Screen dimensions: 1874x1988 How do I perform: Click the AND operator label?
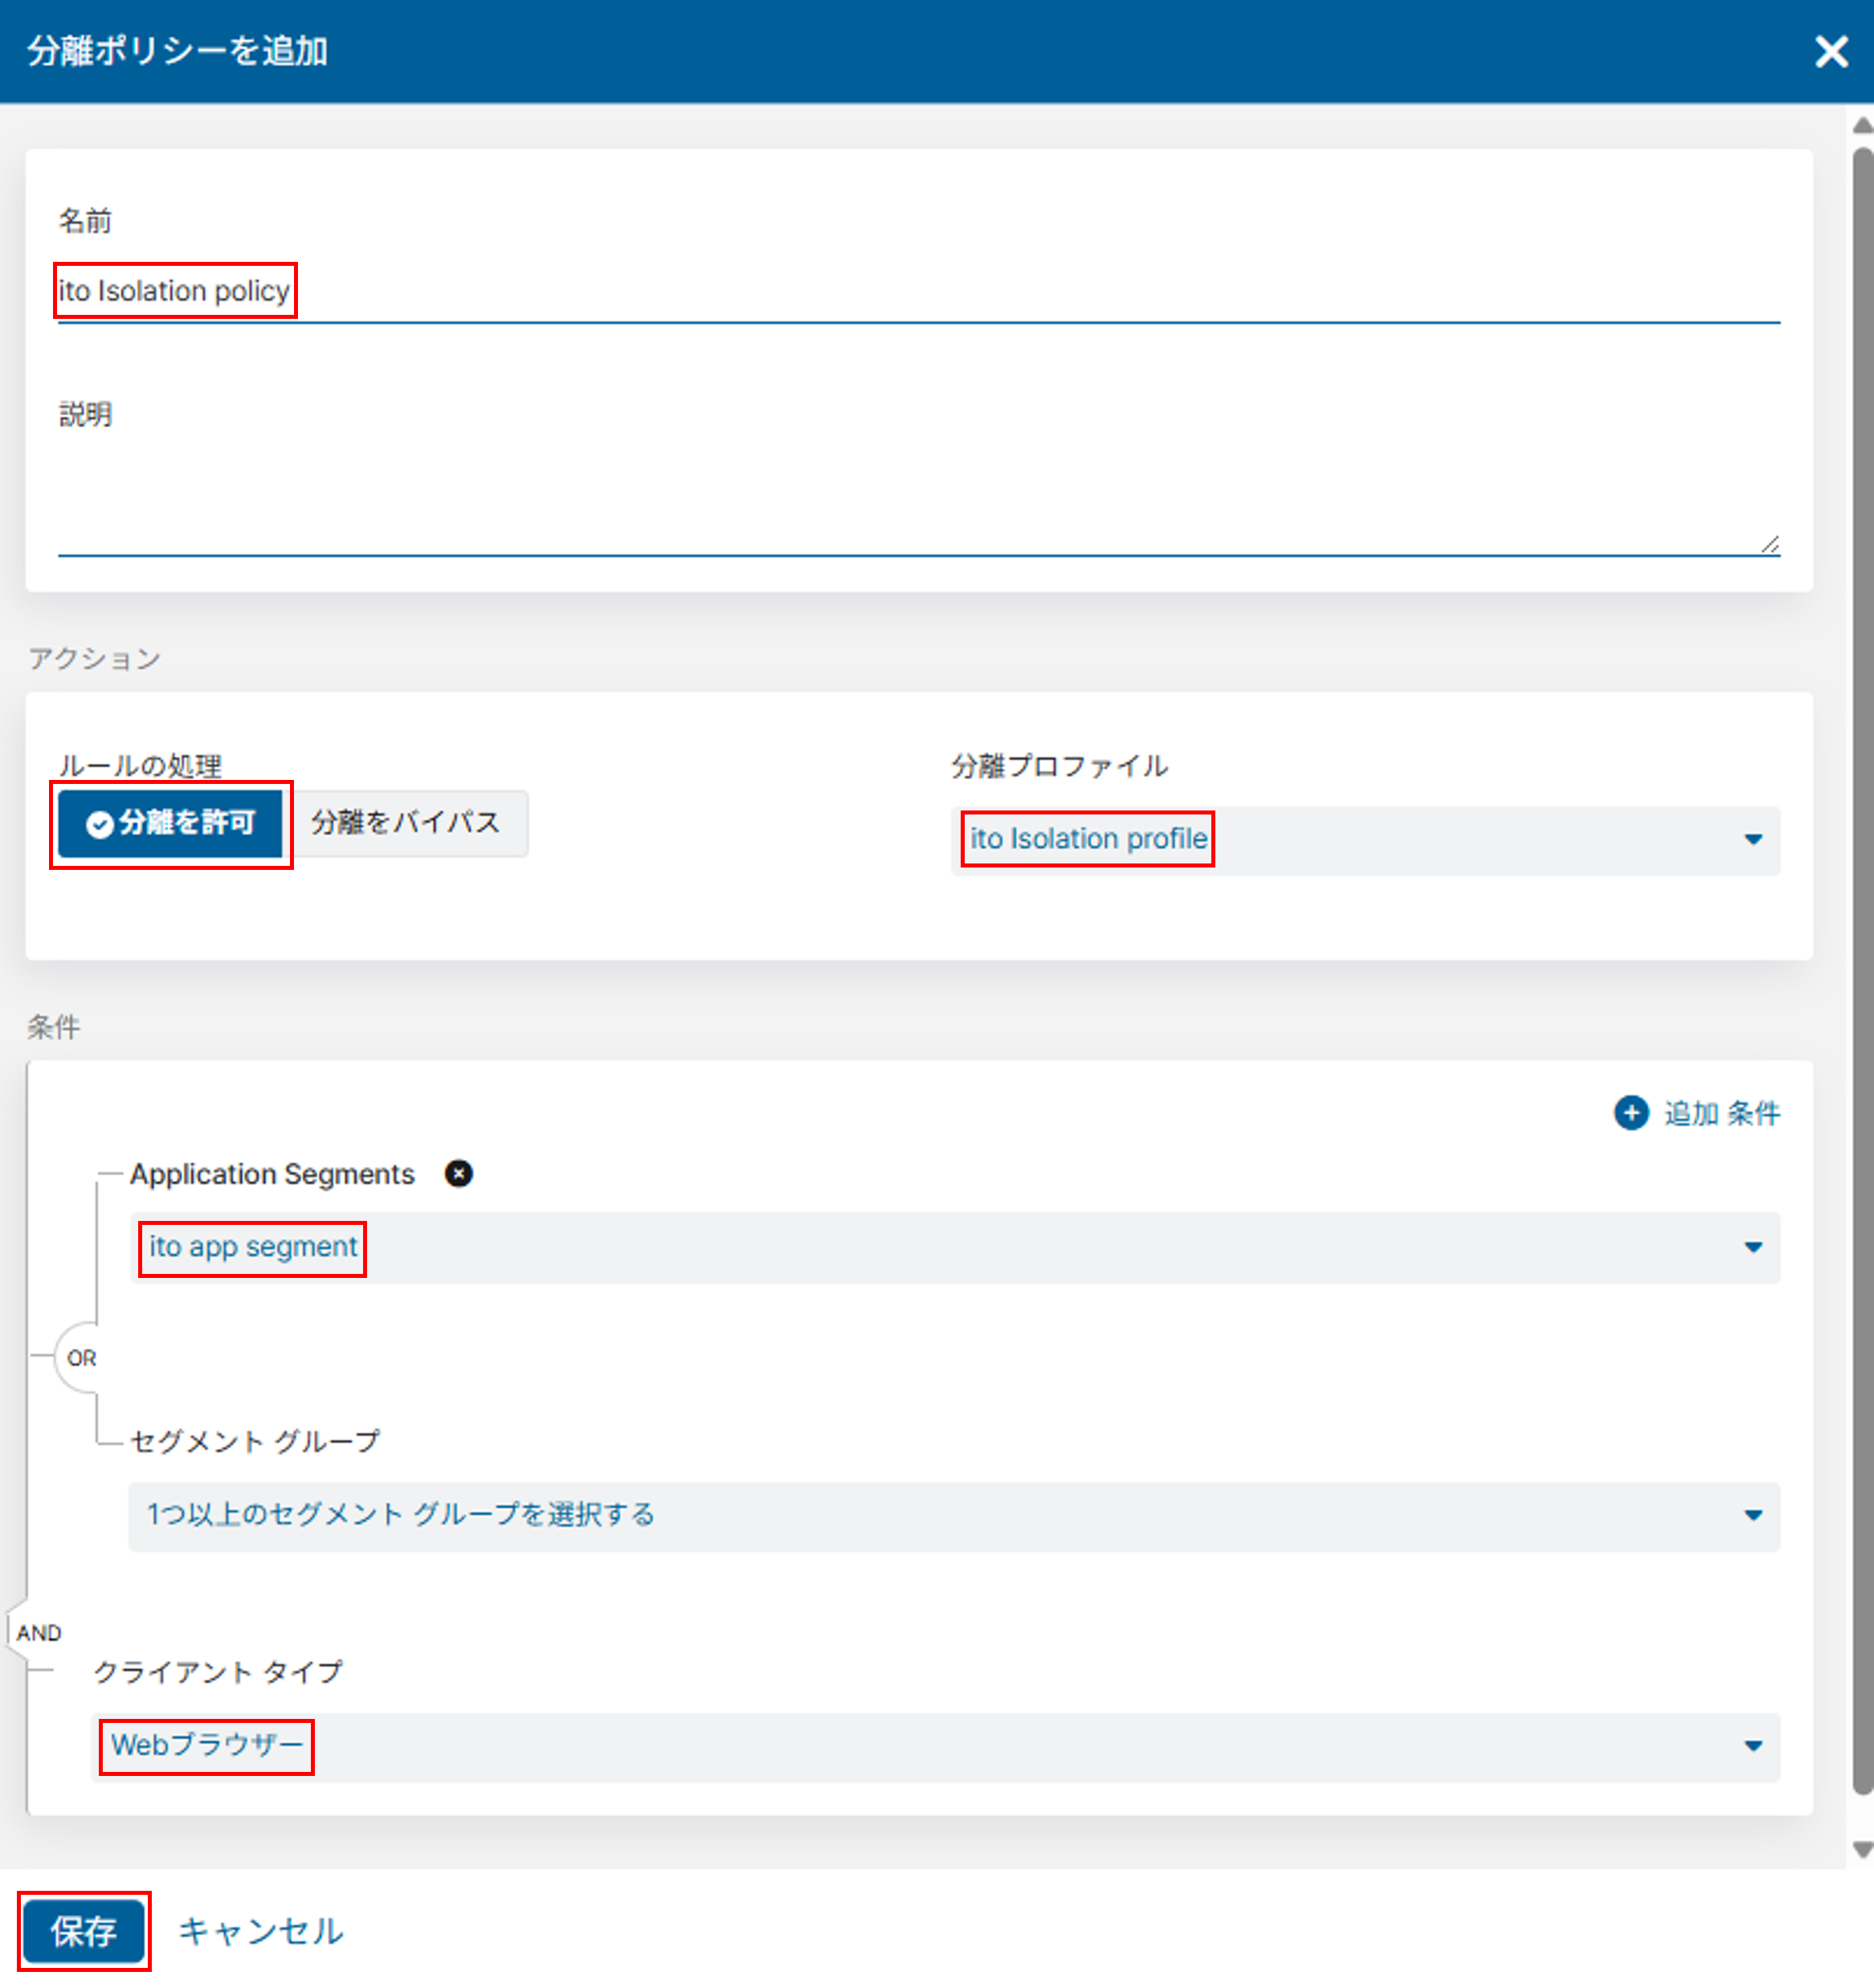pos(39,1633)
